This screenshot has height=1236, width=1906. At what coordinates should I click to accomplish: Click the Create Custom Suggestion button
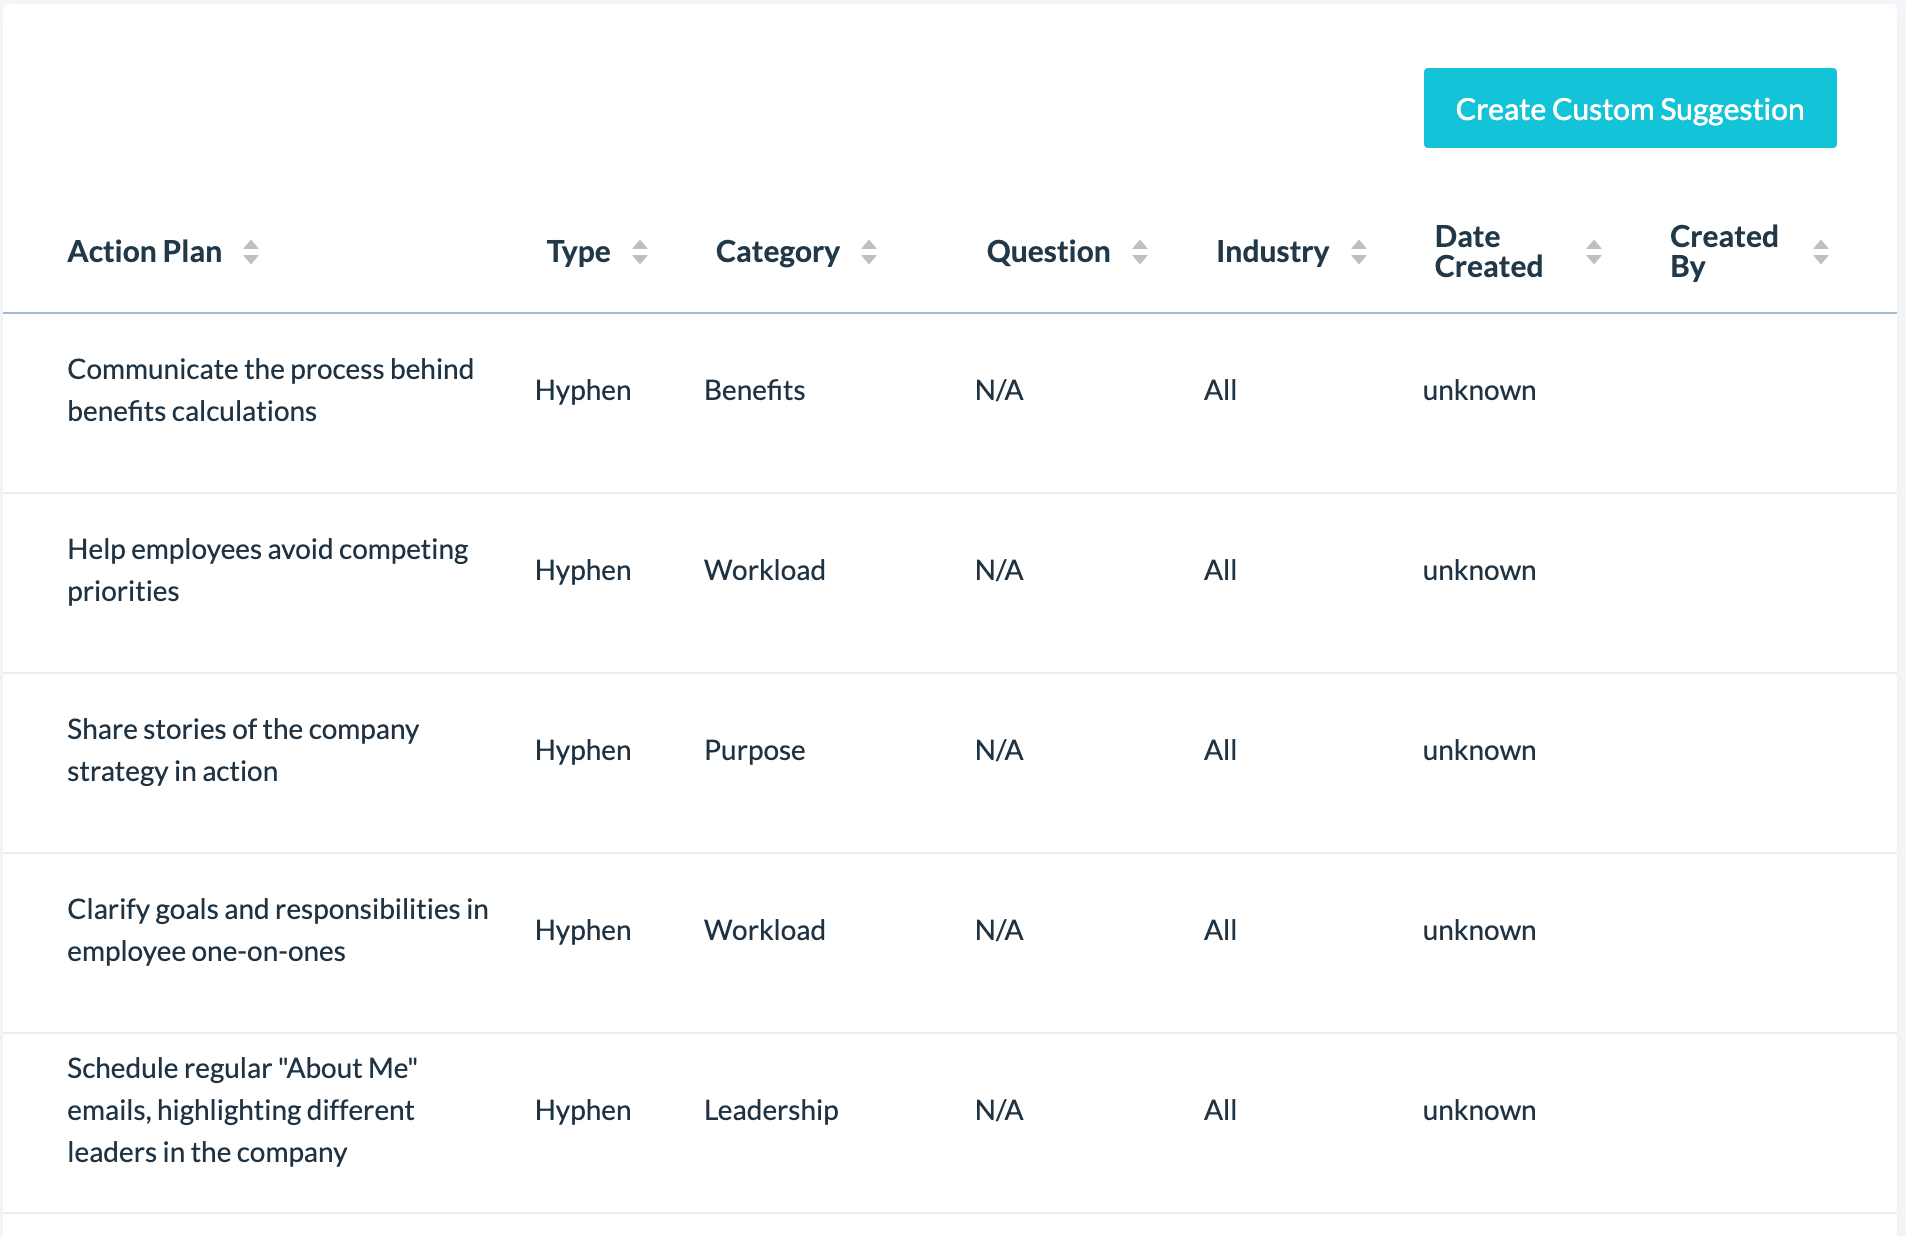tap(1630, 108)
